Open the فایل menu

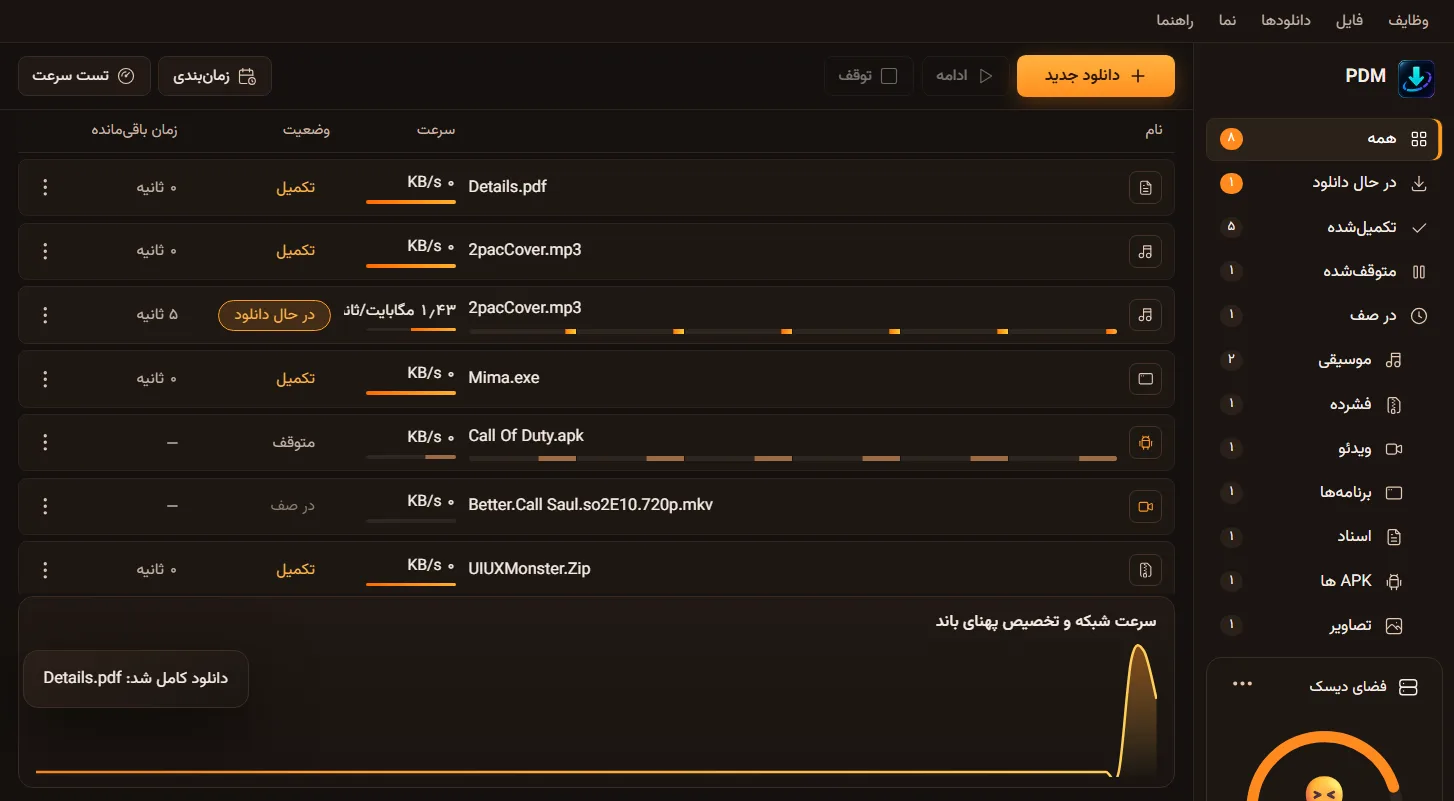tap(1349, 21)
